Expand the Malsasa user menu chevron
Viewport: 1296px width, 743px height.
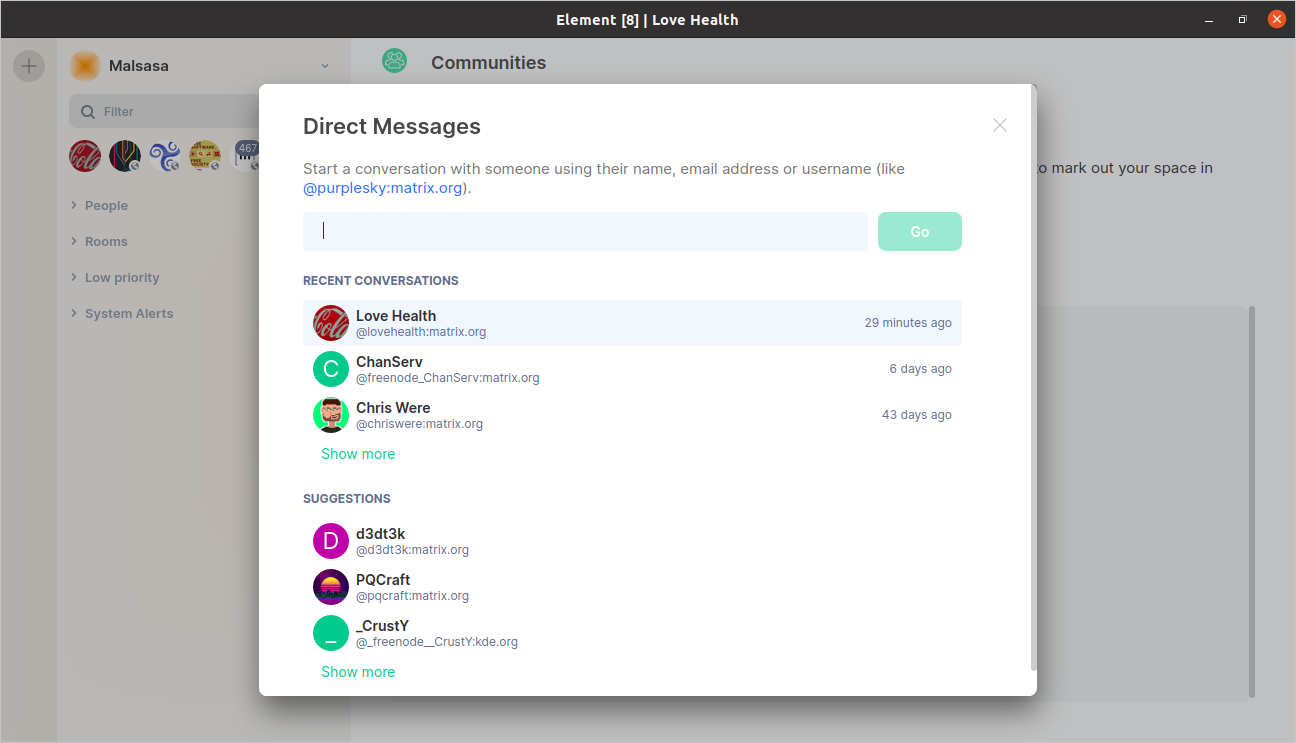(x=325, y=66)
